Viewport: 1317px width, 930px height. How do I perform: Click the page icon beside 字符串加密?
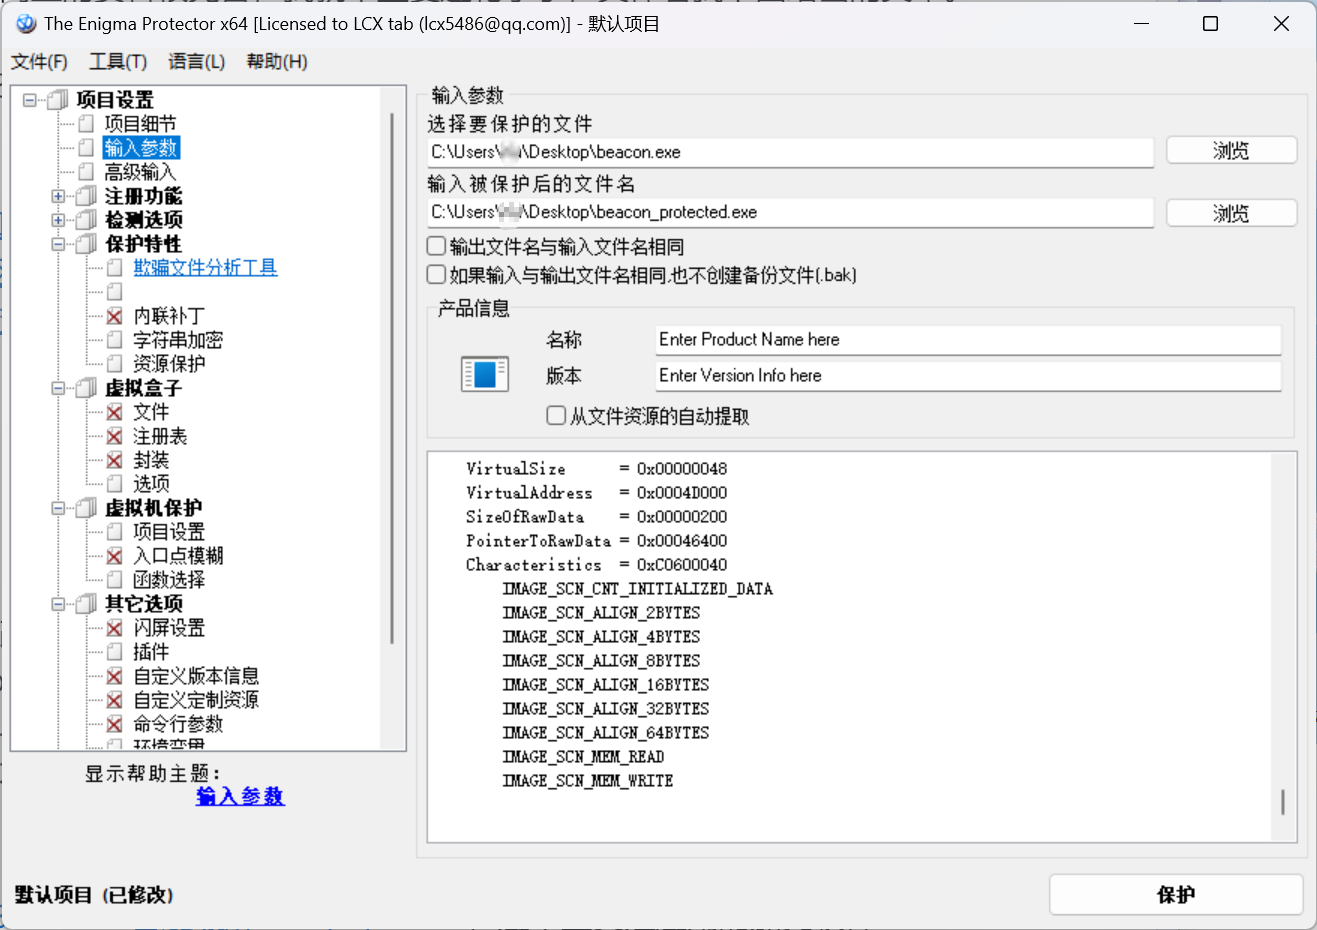[x=115, y=340]
